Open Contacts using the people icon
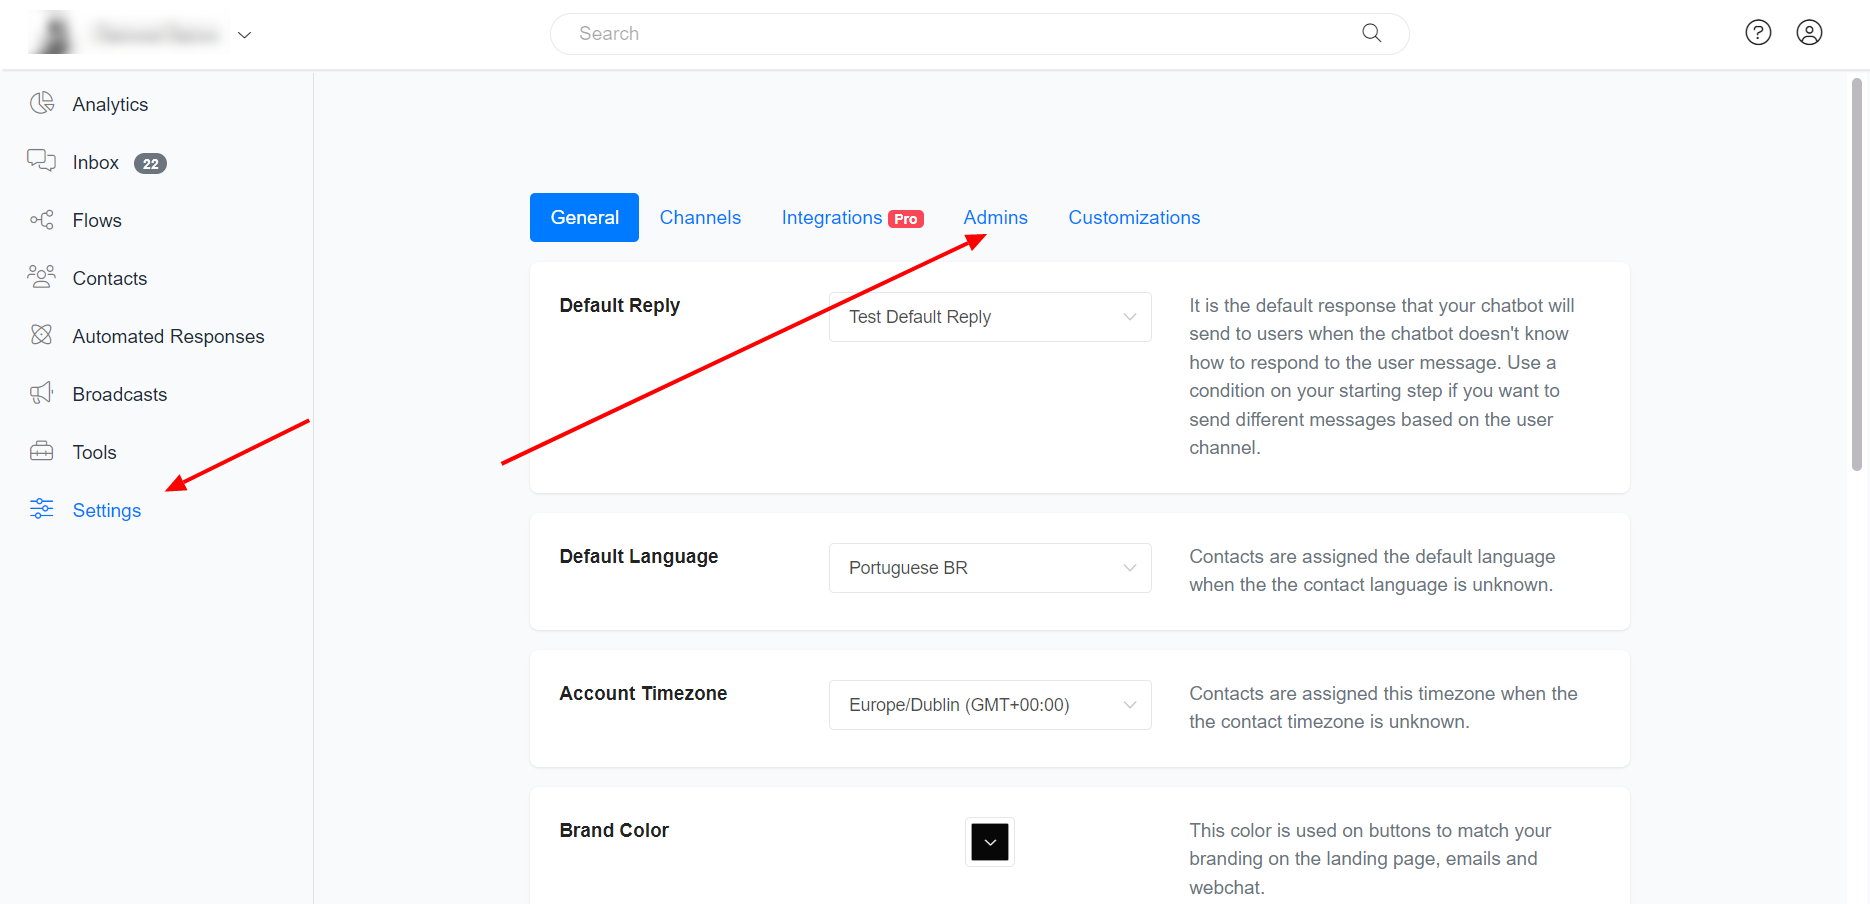Screen dimensions: 1870x904 pyautogui.click(x=42, y=277)
